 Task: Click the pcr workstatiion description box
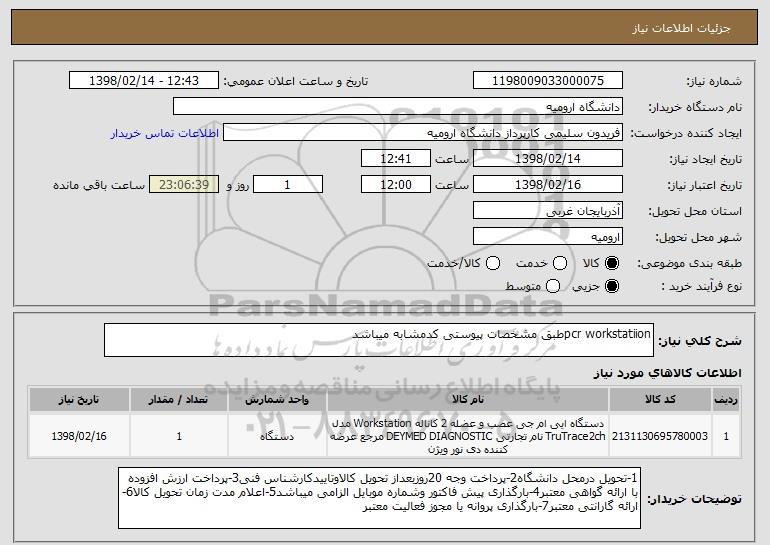379,340
